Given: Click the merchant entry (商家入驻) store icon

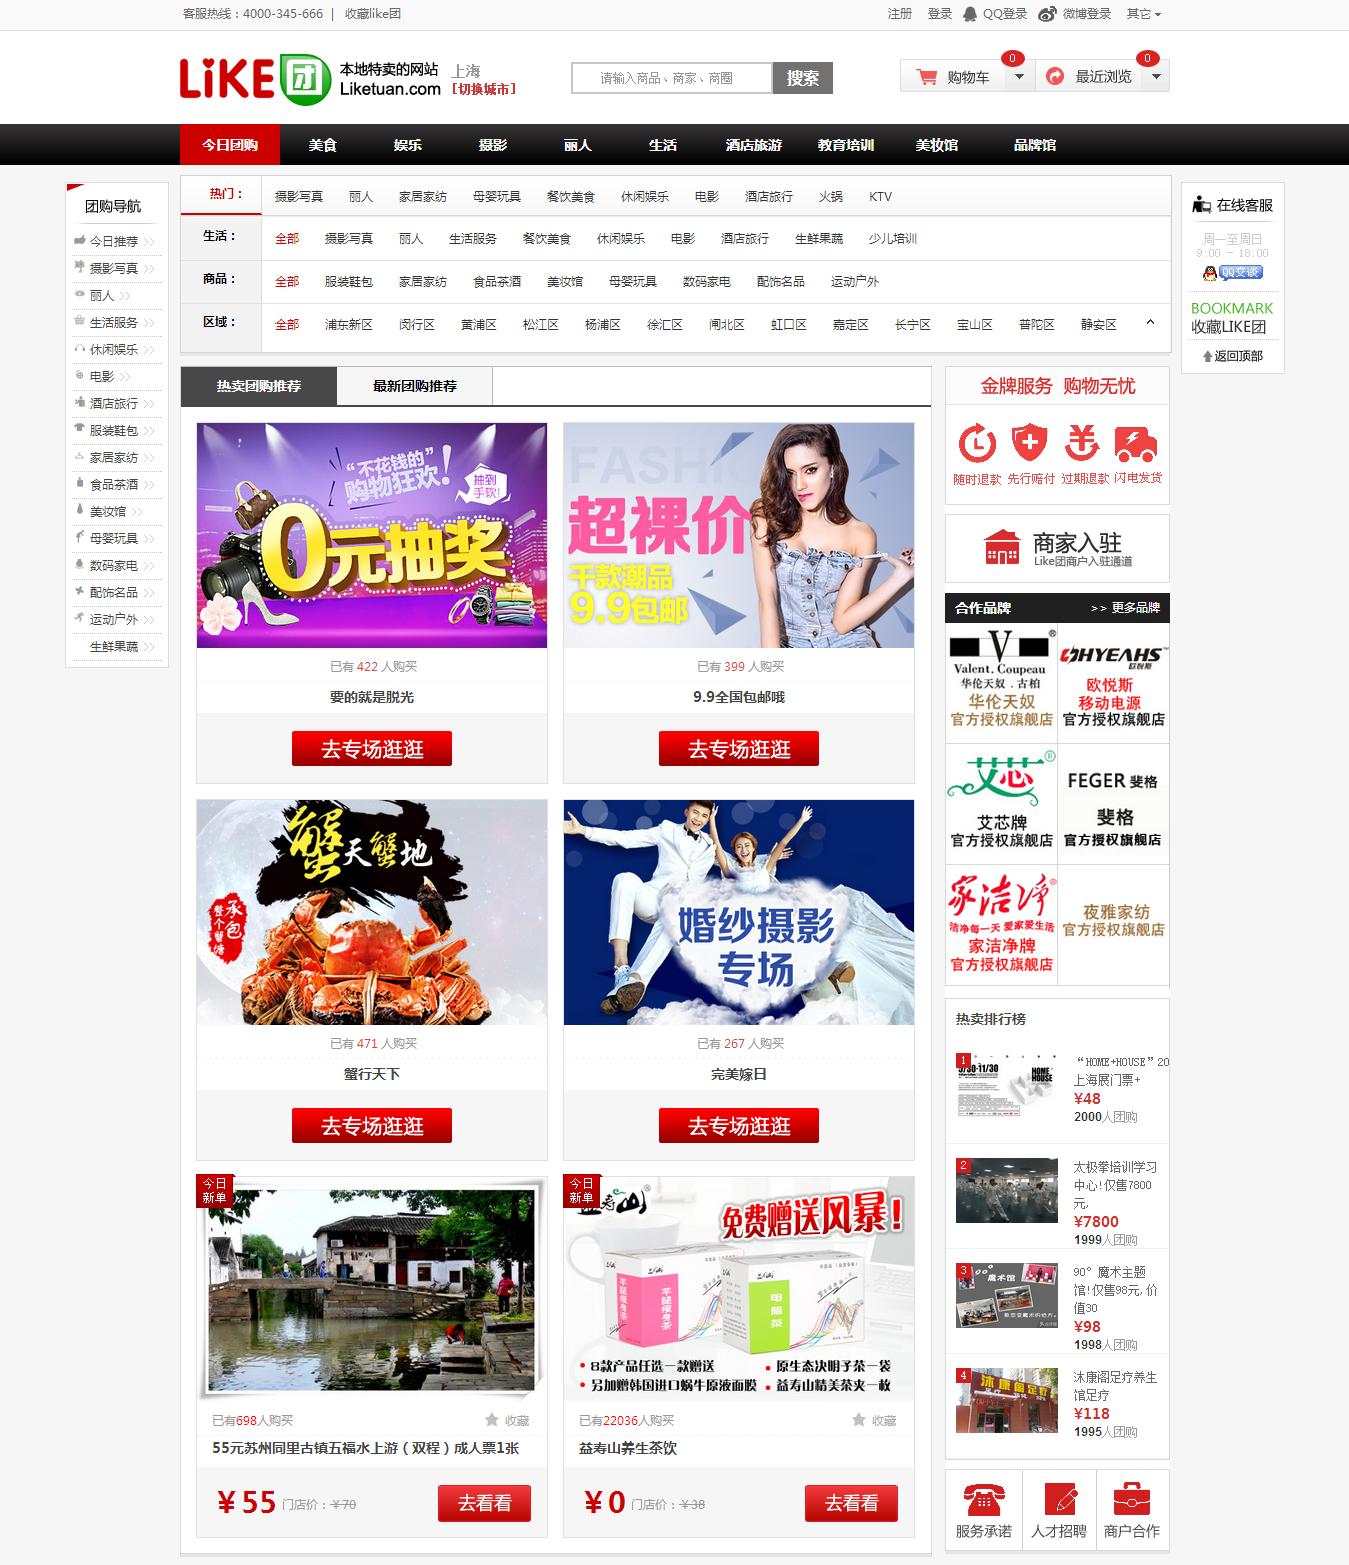Looking at the screenshot, I should pyautogui.click(x=1001, y=548).
